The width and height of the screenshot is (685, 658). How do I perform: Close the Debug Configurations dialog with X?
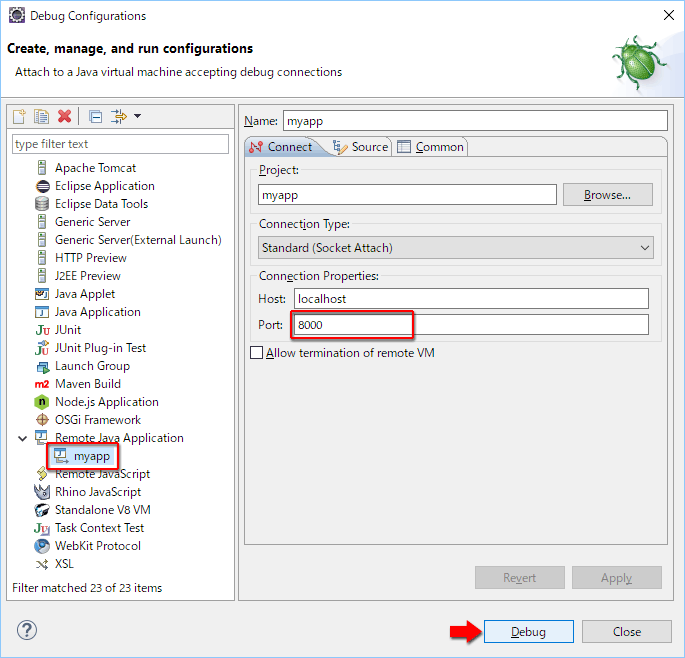pyautogui.click(x=668, y=15)
